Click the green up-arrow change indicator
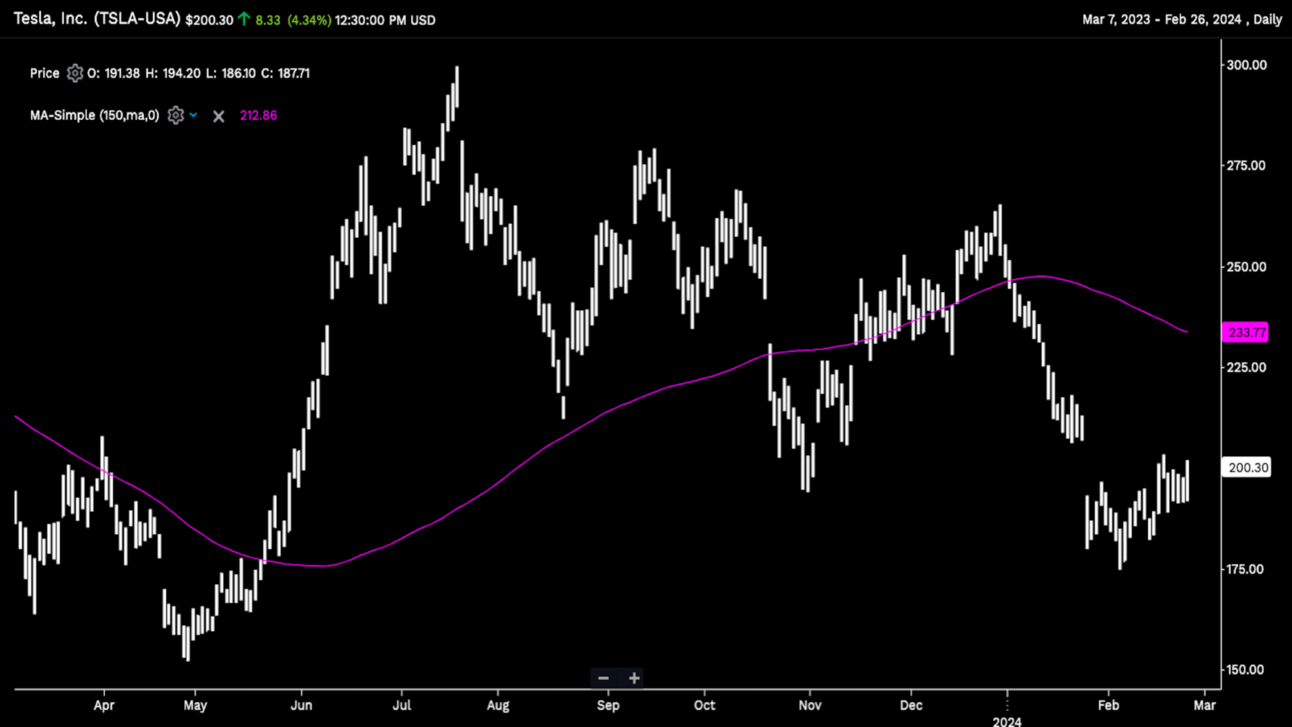 click(x=244, y=19)
